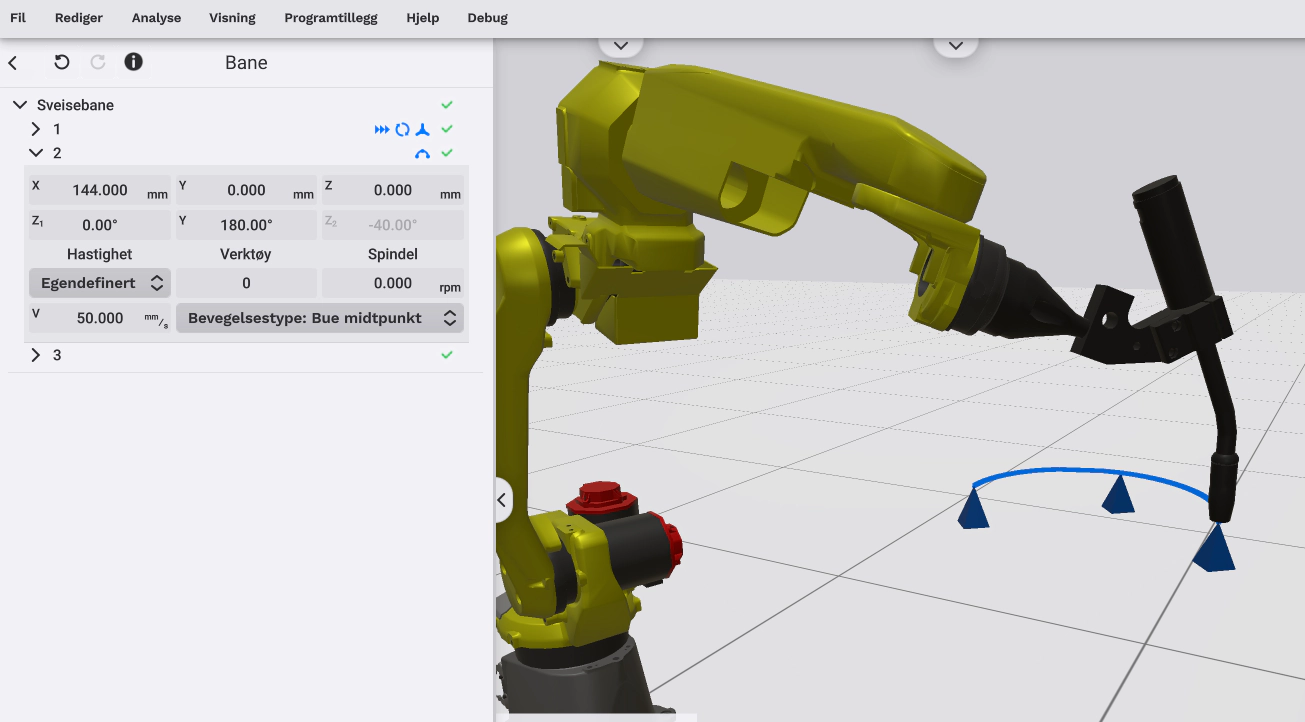Open the Bevegelsestype dropdown
Screen dimensions: 1305x722
coord(319,318)
